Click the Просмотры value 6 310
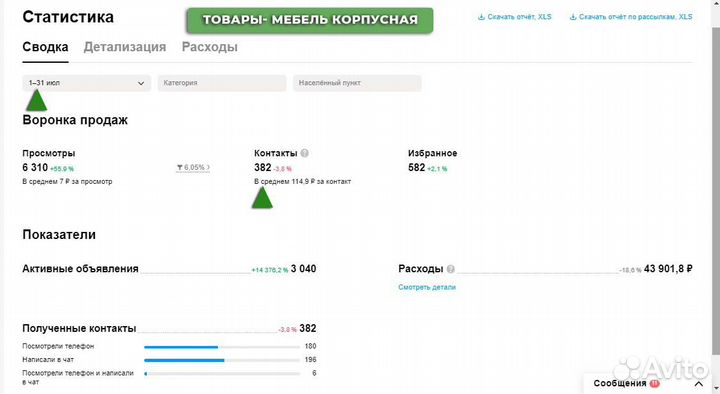Viewport: 720px width, 394px height. (x=35, y=168)
